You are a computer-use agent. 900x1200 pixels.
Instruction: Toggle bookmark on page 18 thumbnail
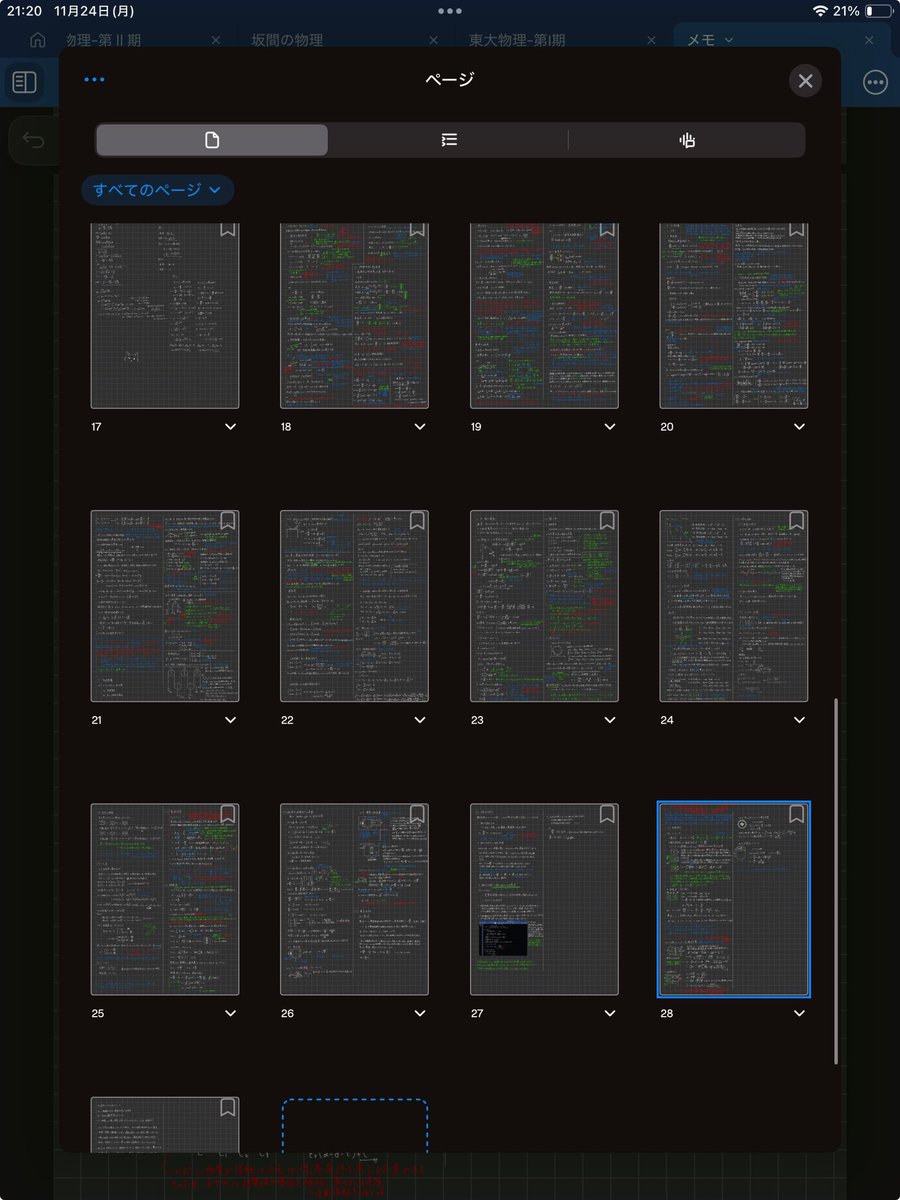pos(417,229)
